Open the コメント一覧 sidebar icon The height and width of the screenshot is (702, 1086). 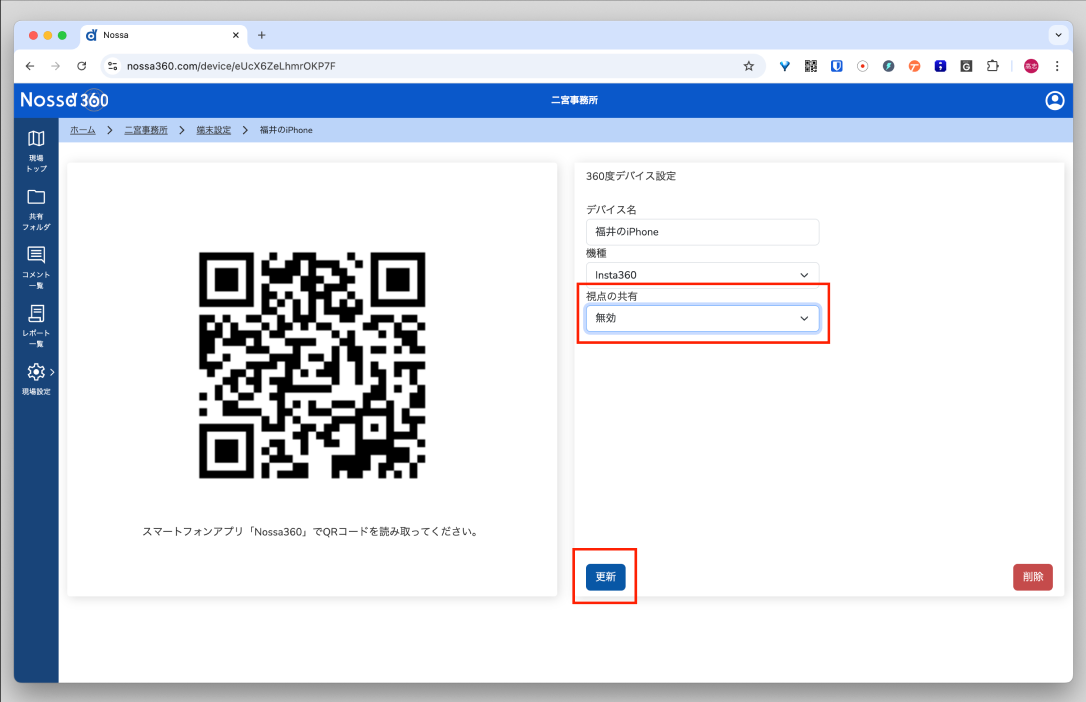click(36, 267)
